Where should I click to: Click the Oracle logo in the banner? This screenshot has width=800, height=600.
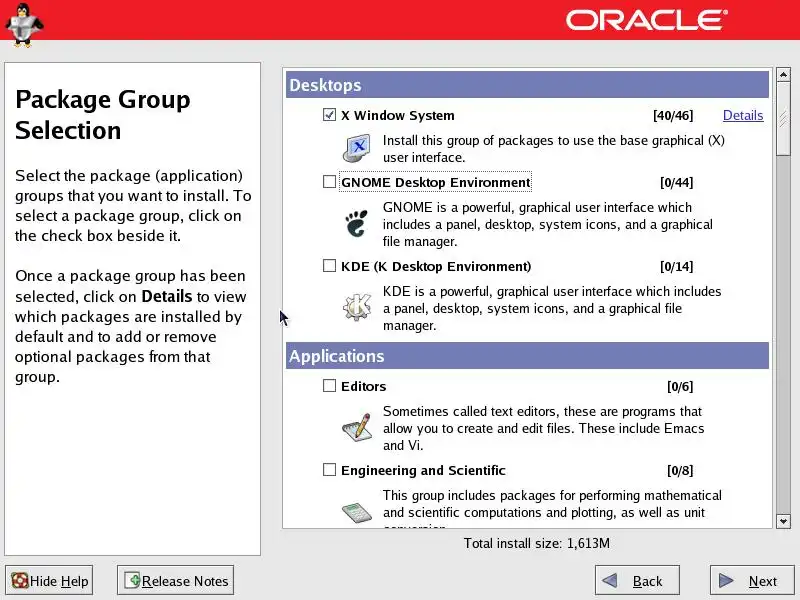646,20
